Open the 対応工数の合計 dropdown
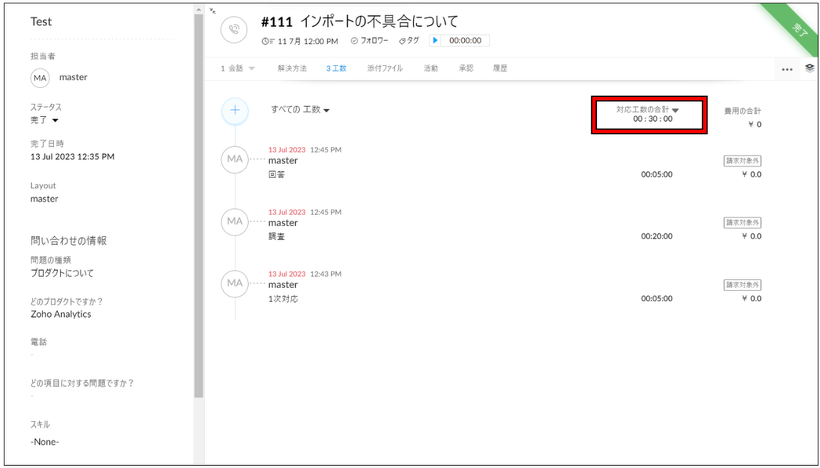 [676, 110]
